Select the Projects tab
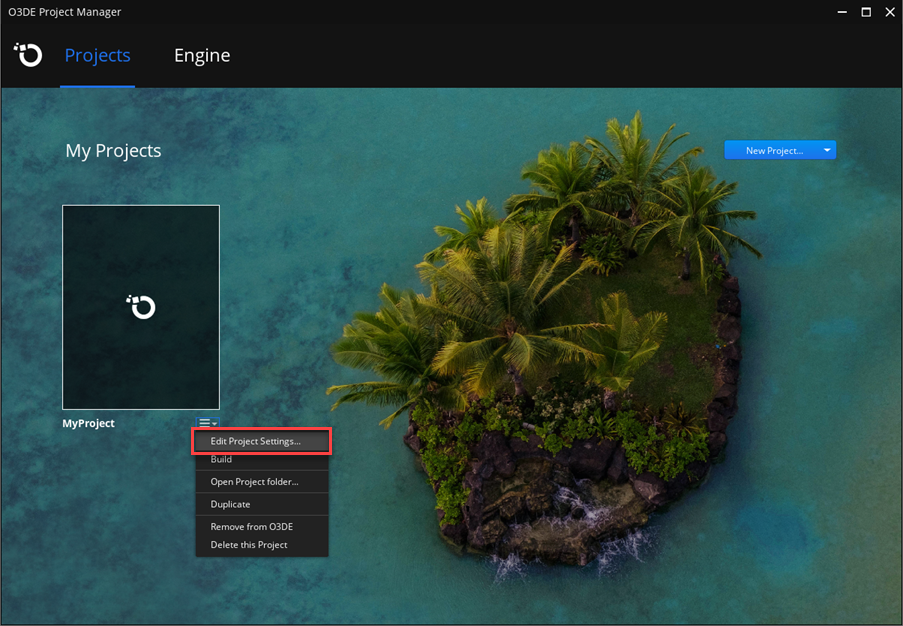 (x=97, y=55)
